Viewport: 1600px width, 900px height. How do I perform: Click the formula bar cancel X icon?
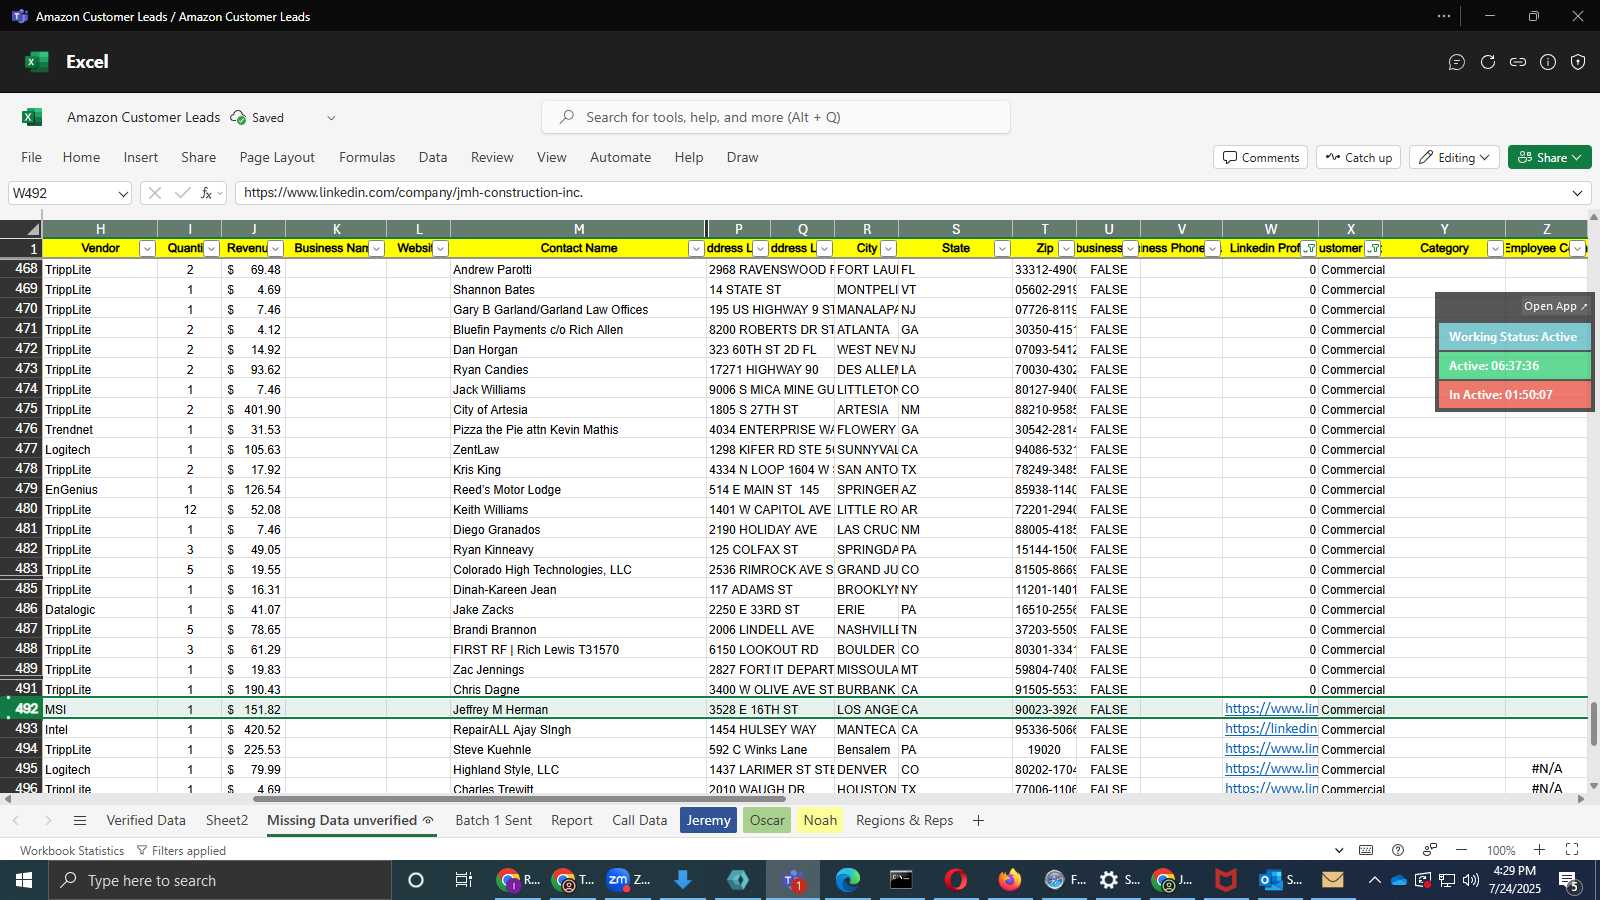[154, 193]
